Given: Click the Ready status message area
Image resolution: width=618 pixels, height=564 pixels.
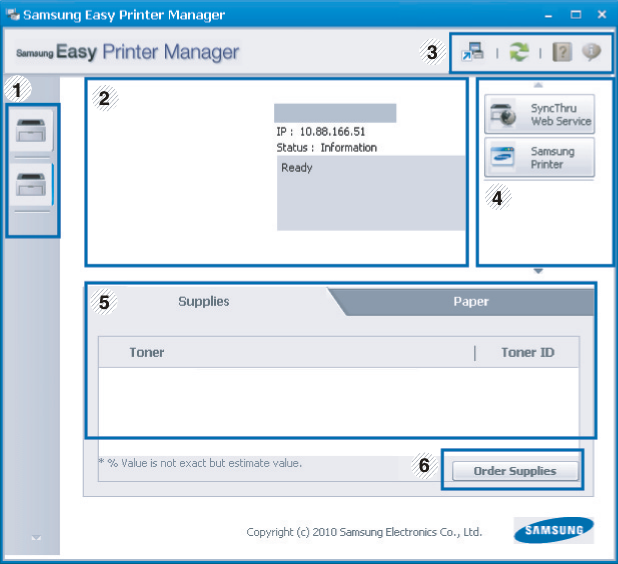Looking at the screenshot, I should pos(371,193).
